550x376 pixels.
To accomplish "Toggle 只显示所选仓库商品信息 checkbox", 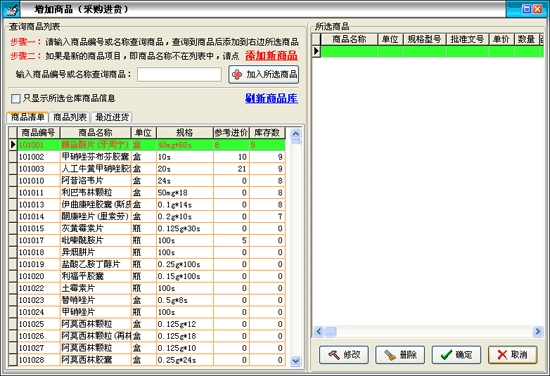I will pyautogui.click(x=15, y=99).
